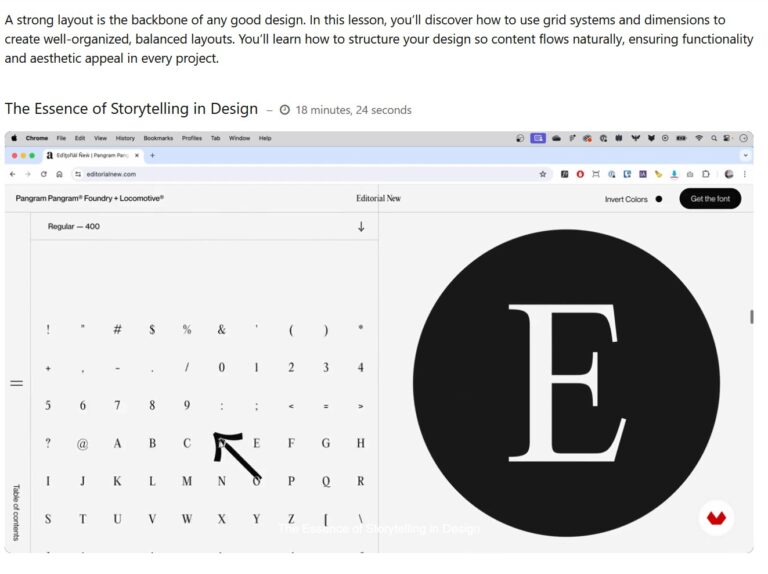This screenshot has height=574, width=768.
Task: Click the browser home icon
Action: click(x=59, y=174)
